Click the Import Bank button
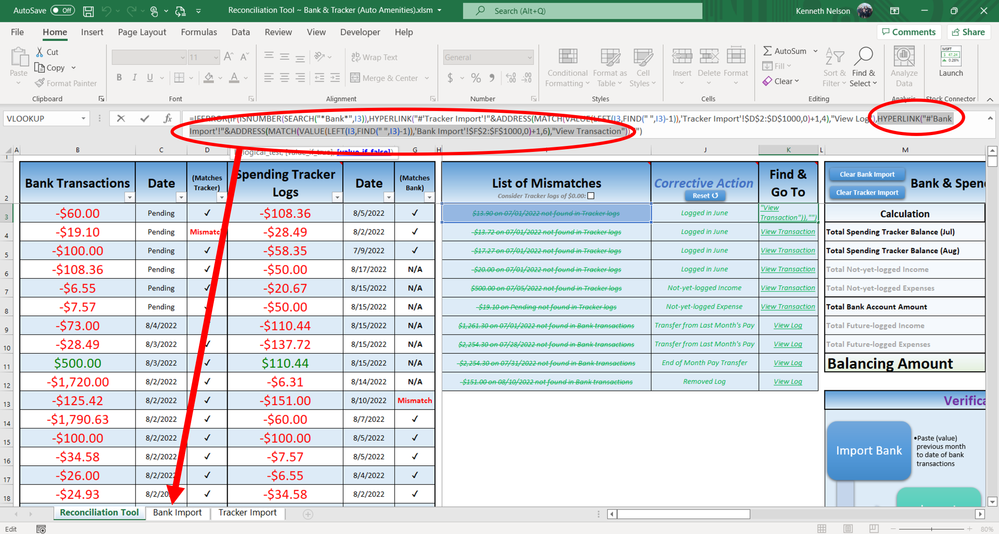This screenshot has height=534, width=999. tap(869, 451)
